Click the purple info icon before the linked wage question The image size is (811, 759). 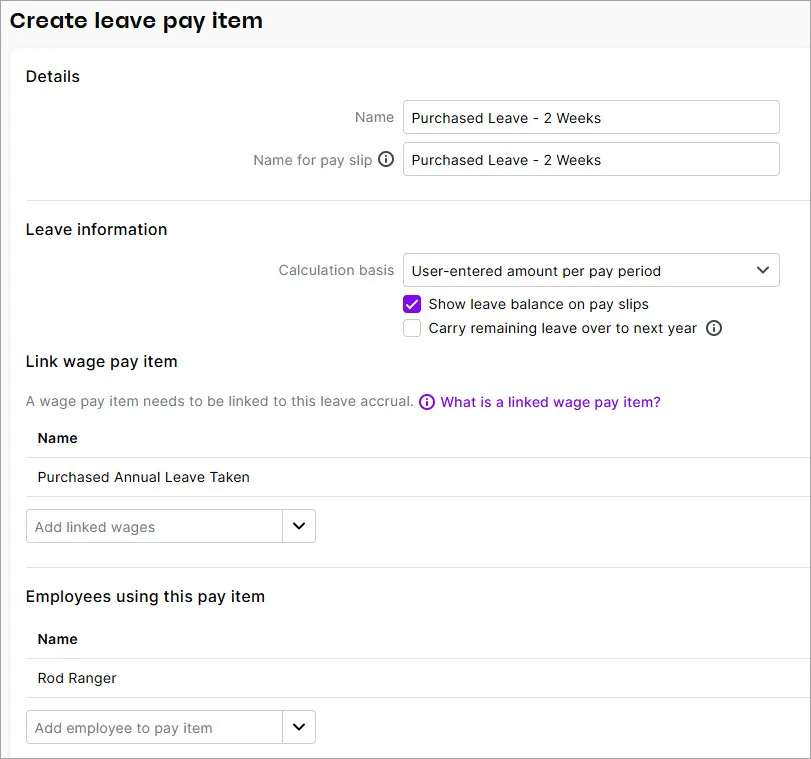coord(427,401)
